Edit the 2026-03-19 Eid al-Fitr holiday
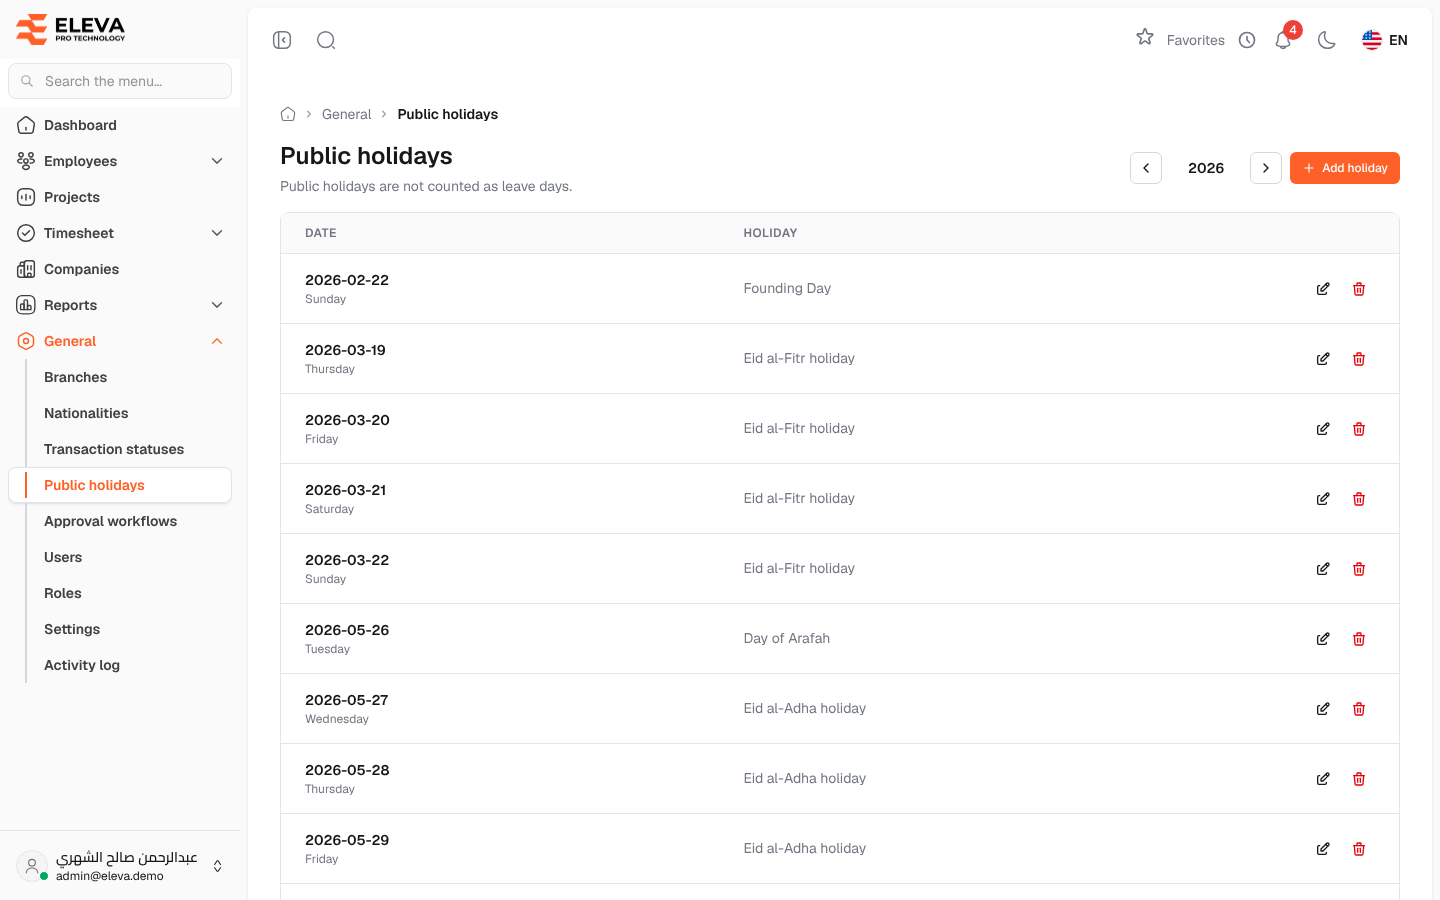Screen dimensions: 1440x900 (1323, 359)
